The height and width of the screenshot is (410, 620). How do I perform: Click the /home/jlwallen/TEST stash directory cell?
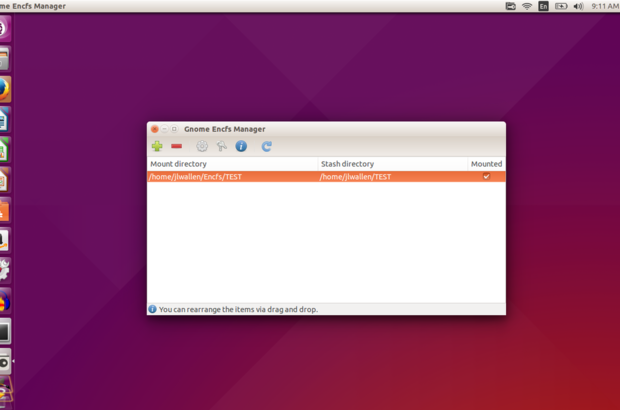tap(355, 176)
